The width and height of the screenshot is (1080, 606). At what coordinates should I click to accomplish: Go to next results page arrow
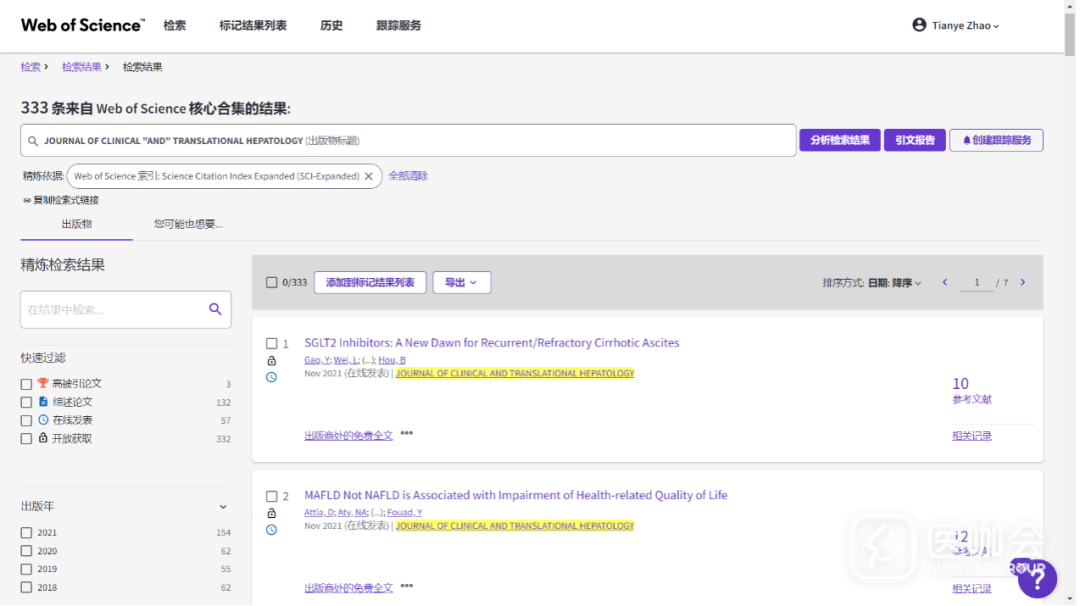(1022, 283)
